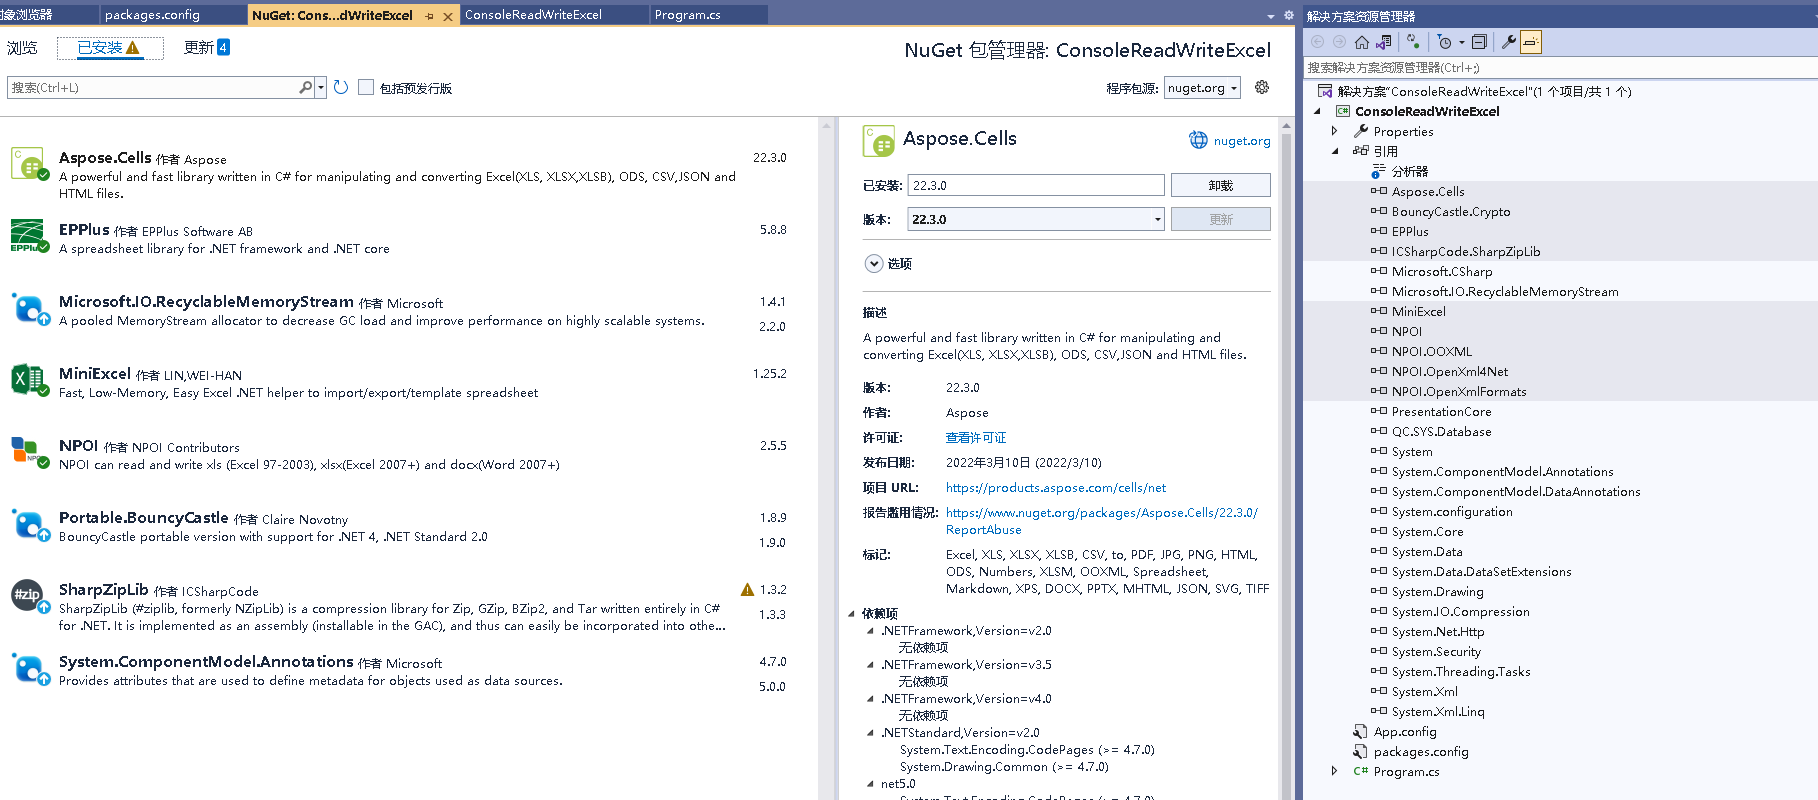This screenshot has width=1818, height=800.
Task: Select the Analyzers node under References
Action: click(1410, 171)
